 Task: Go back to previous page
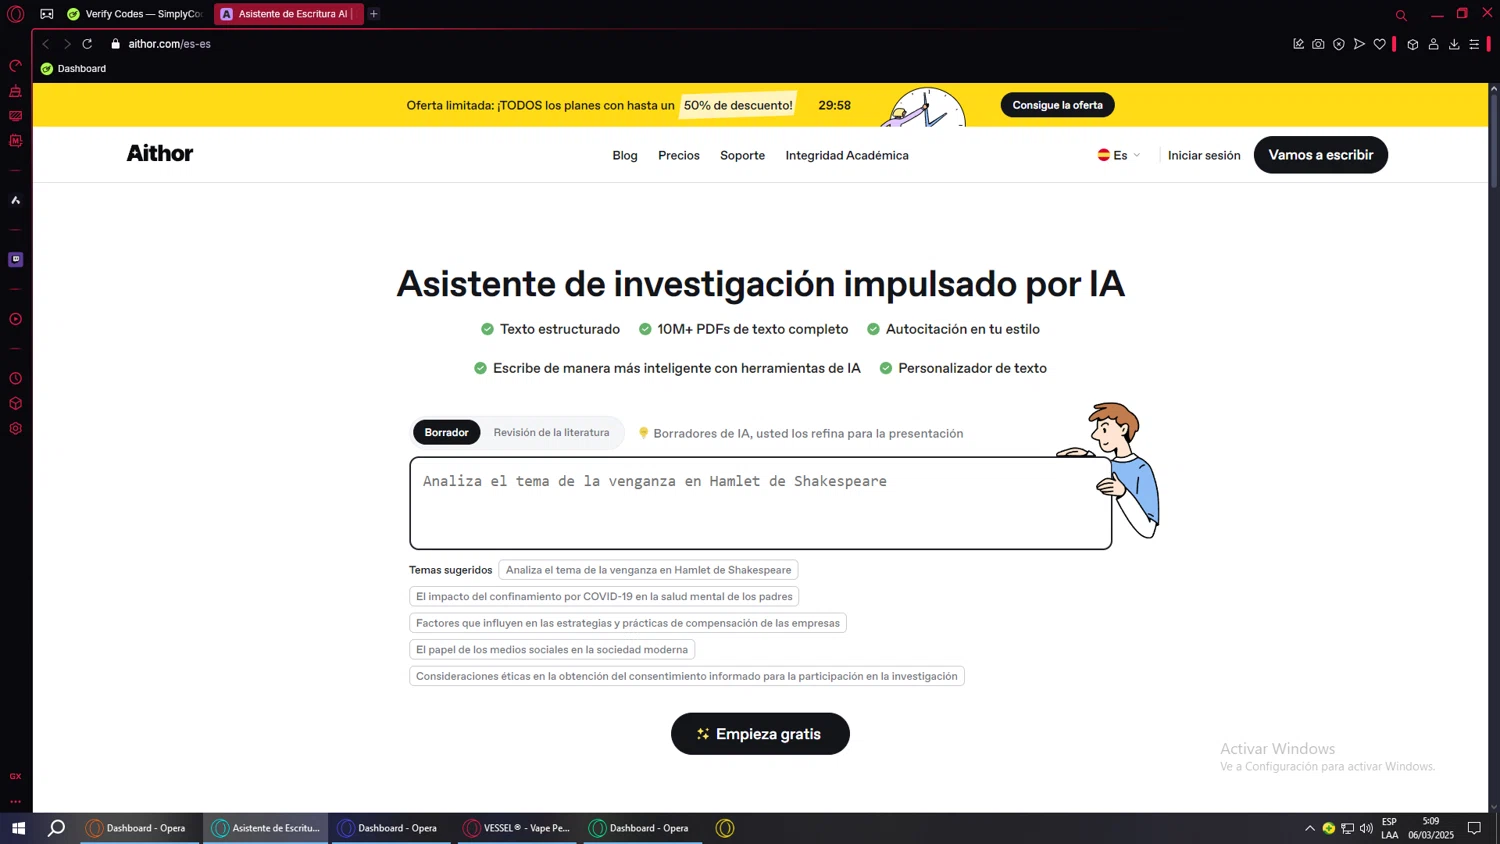point(46,44)
